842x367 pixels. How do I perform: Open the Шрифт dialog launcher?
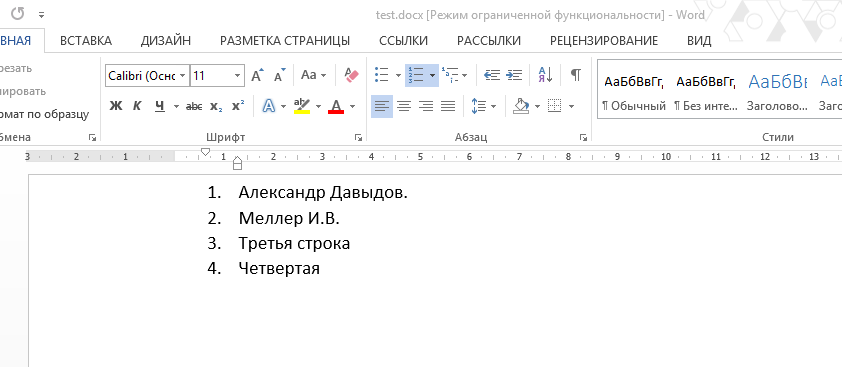tap(358, 138)
